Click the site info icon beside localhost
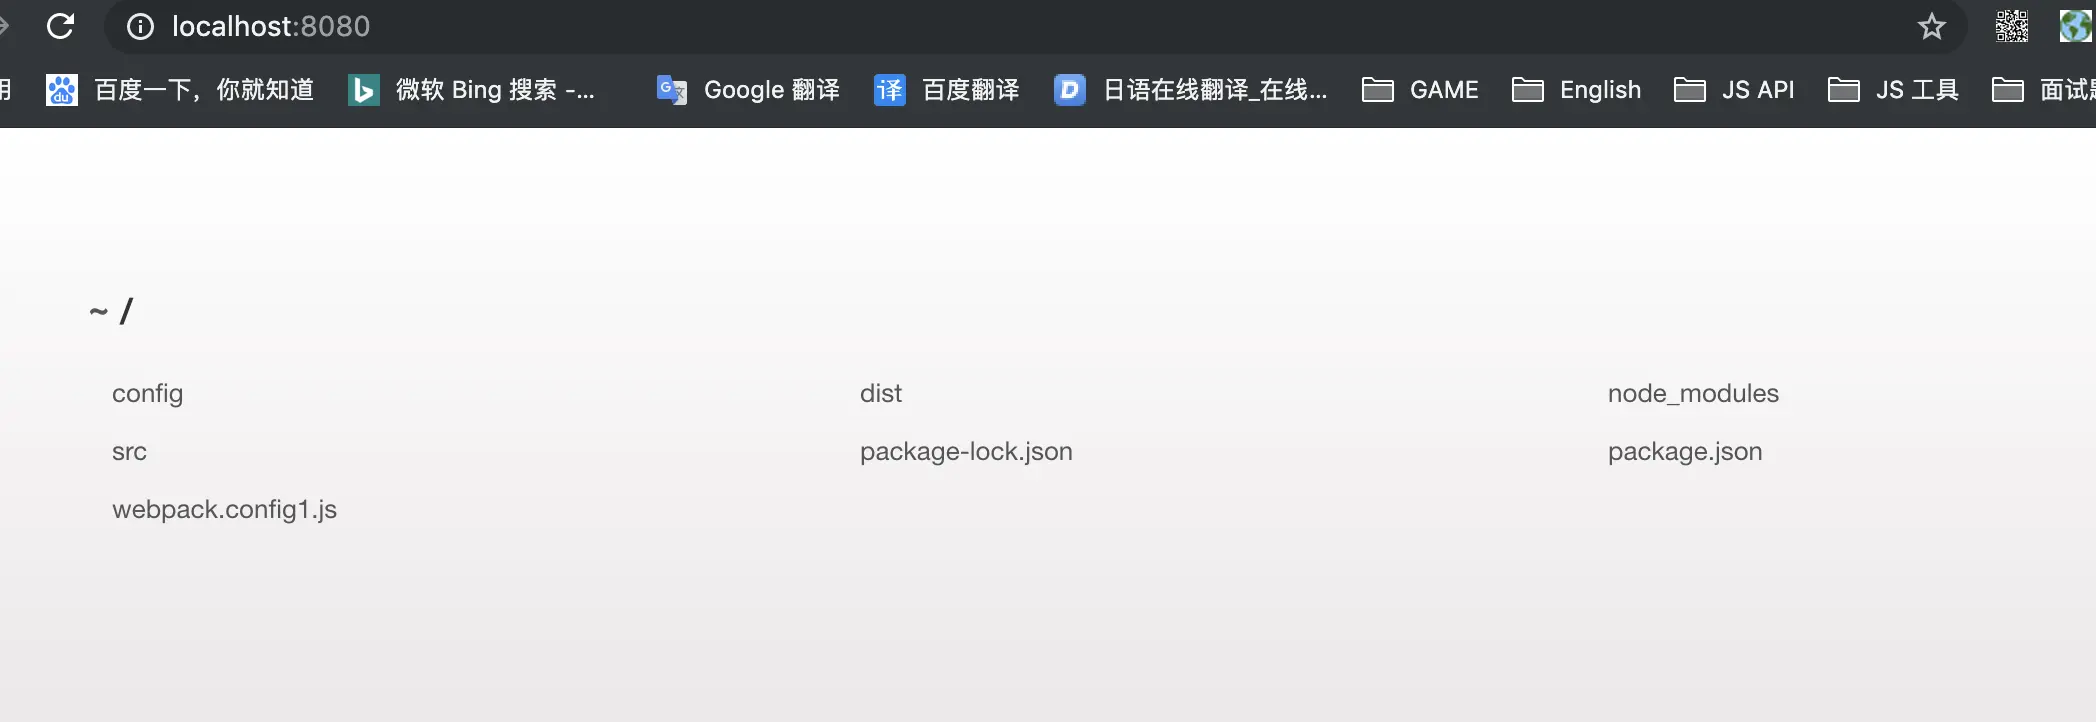This screenshot has width=2096, height=722. 141,27
